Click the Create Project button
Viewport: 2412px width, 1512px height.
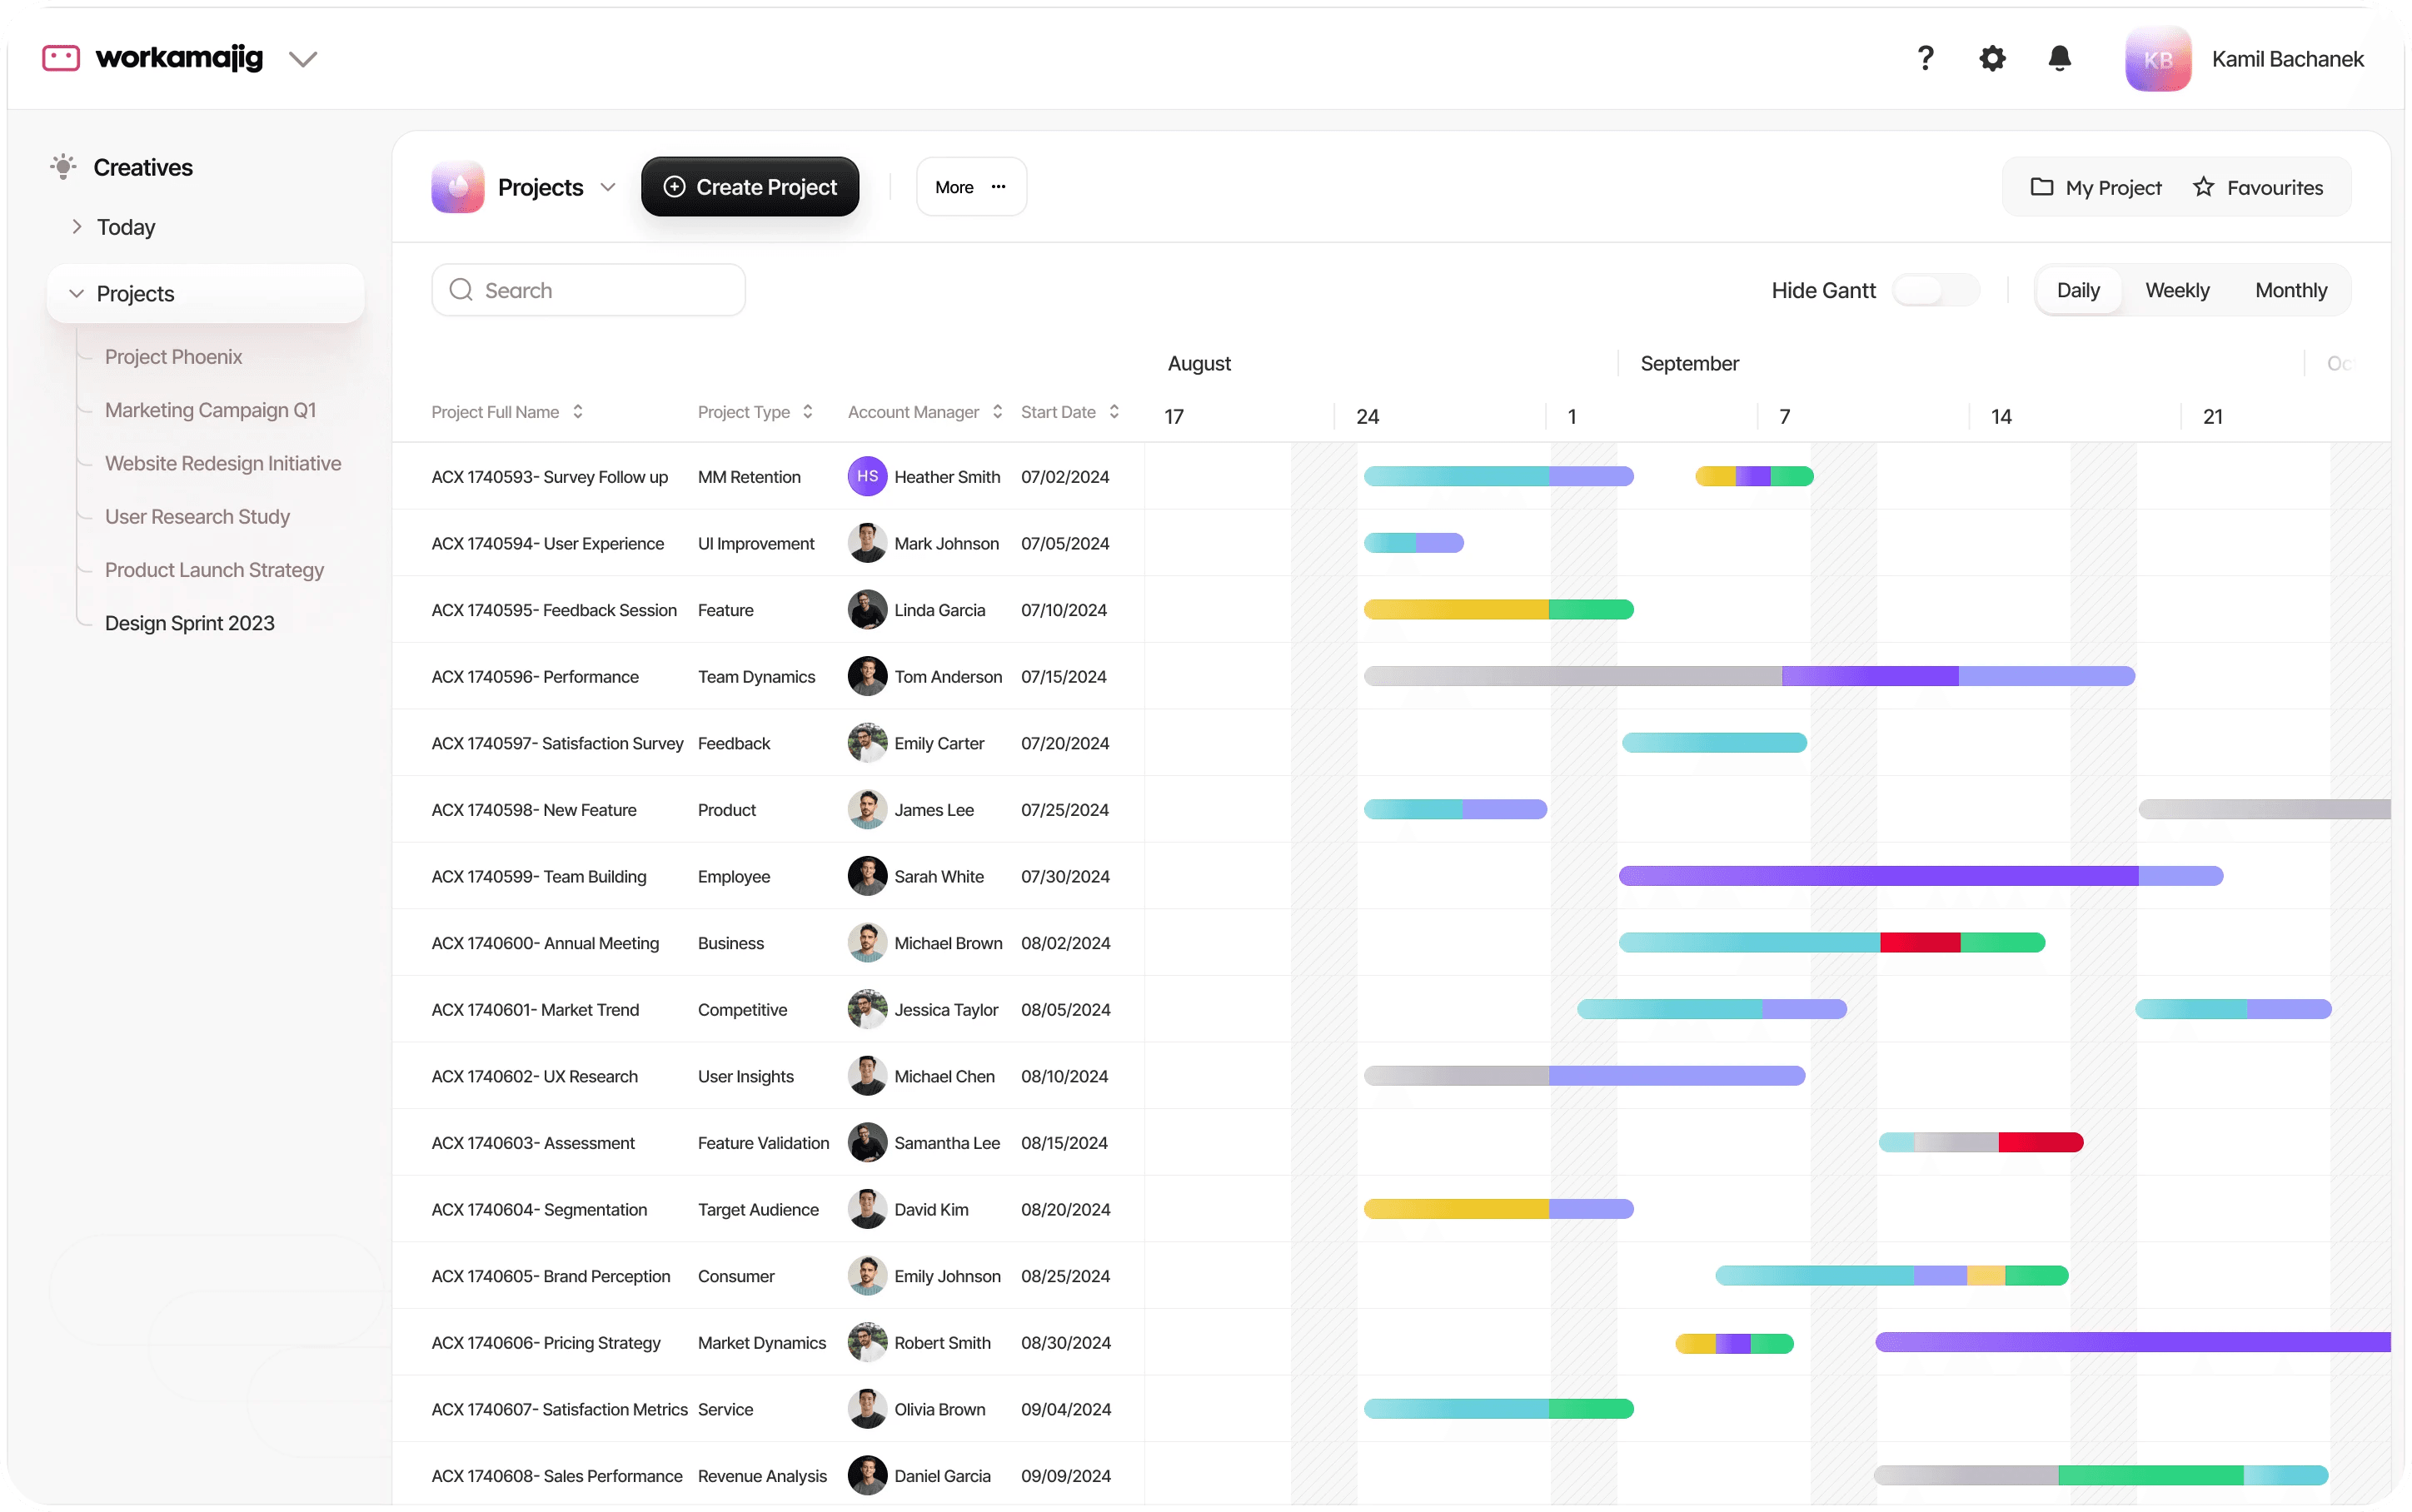click(750, 187)
